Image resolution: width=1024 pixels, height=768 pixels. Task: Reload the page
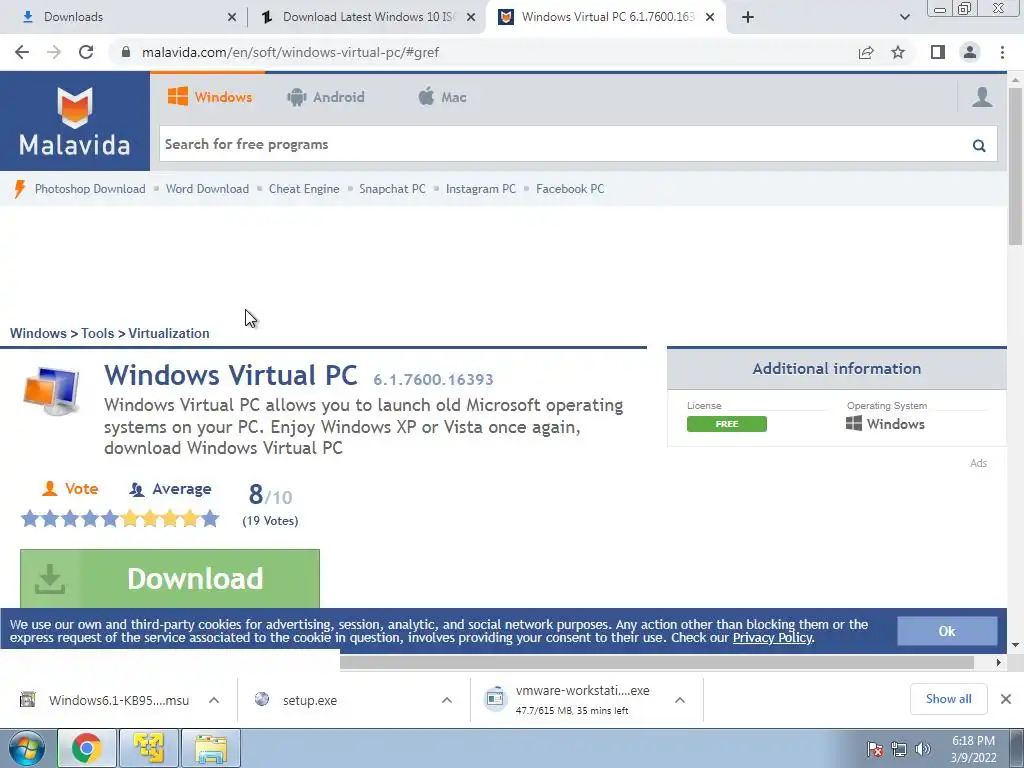point(86,52)
